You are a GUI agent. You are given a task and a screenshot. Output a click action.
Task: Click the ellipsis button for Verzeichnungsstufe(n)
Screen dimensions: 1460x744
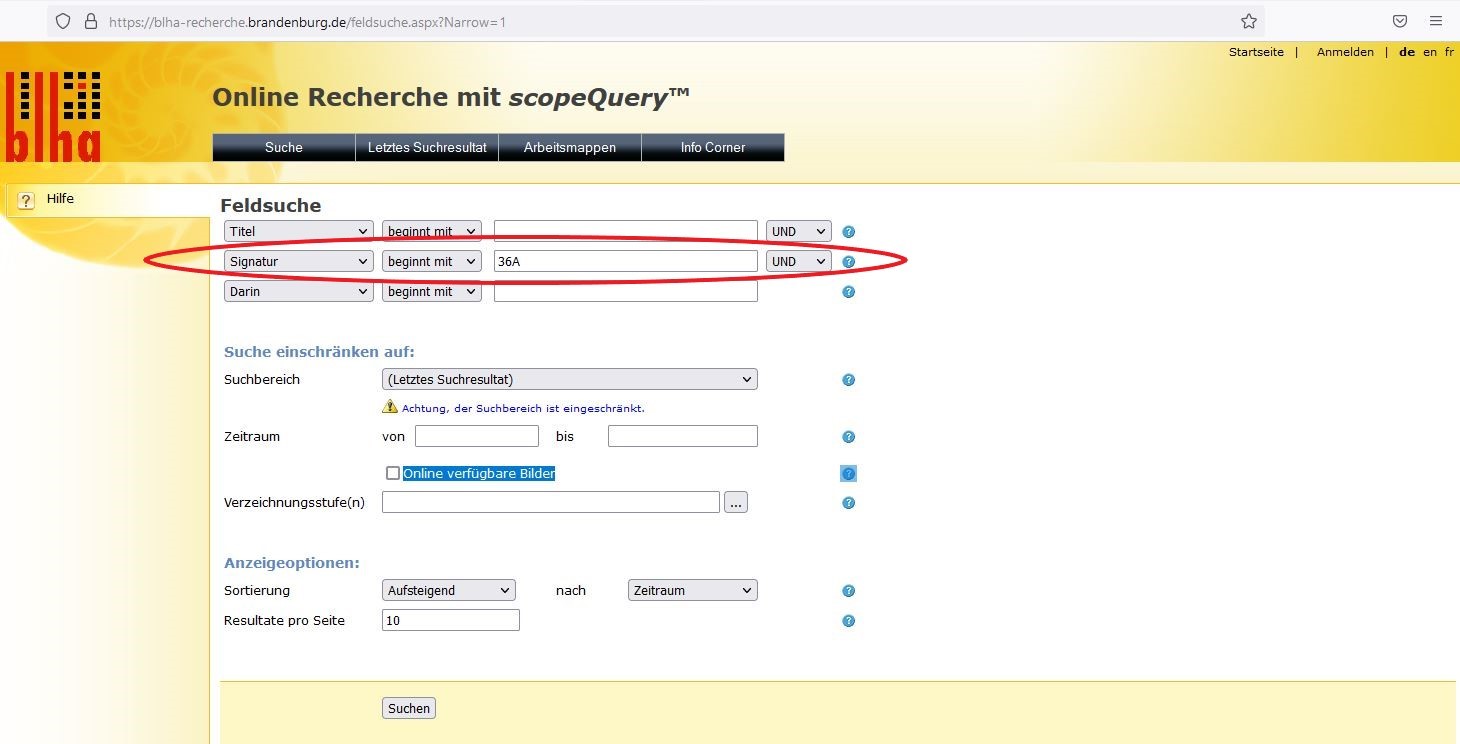[x=736, y=502]
